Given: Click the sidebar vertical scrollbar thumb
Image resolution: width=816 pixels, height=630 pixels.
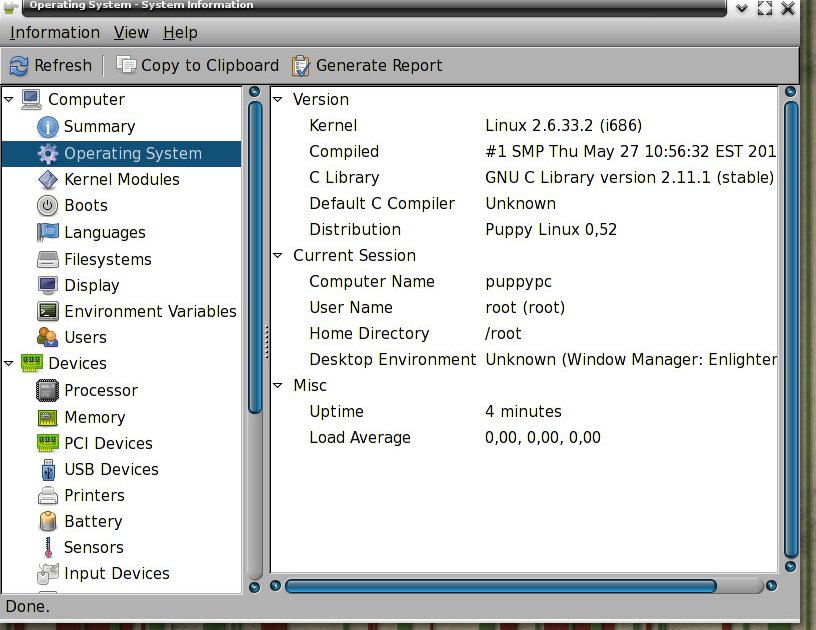Looking at the screenshot, I should (254, 258).
